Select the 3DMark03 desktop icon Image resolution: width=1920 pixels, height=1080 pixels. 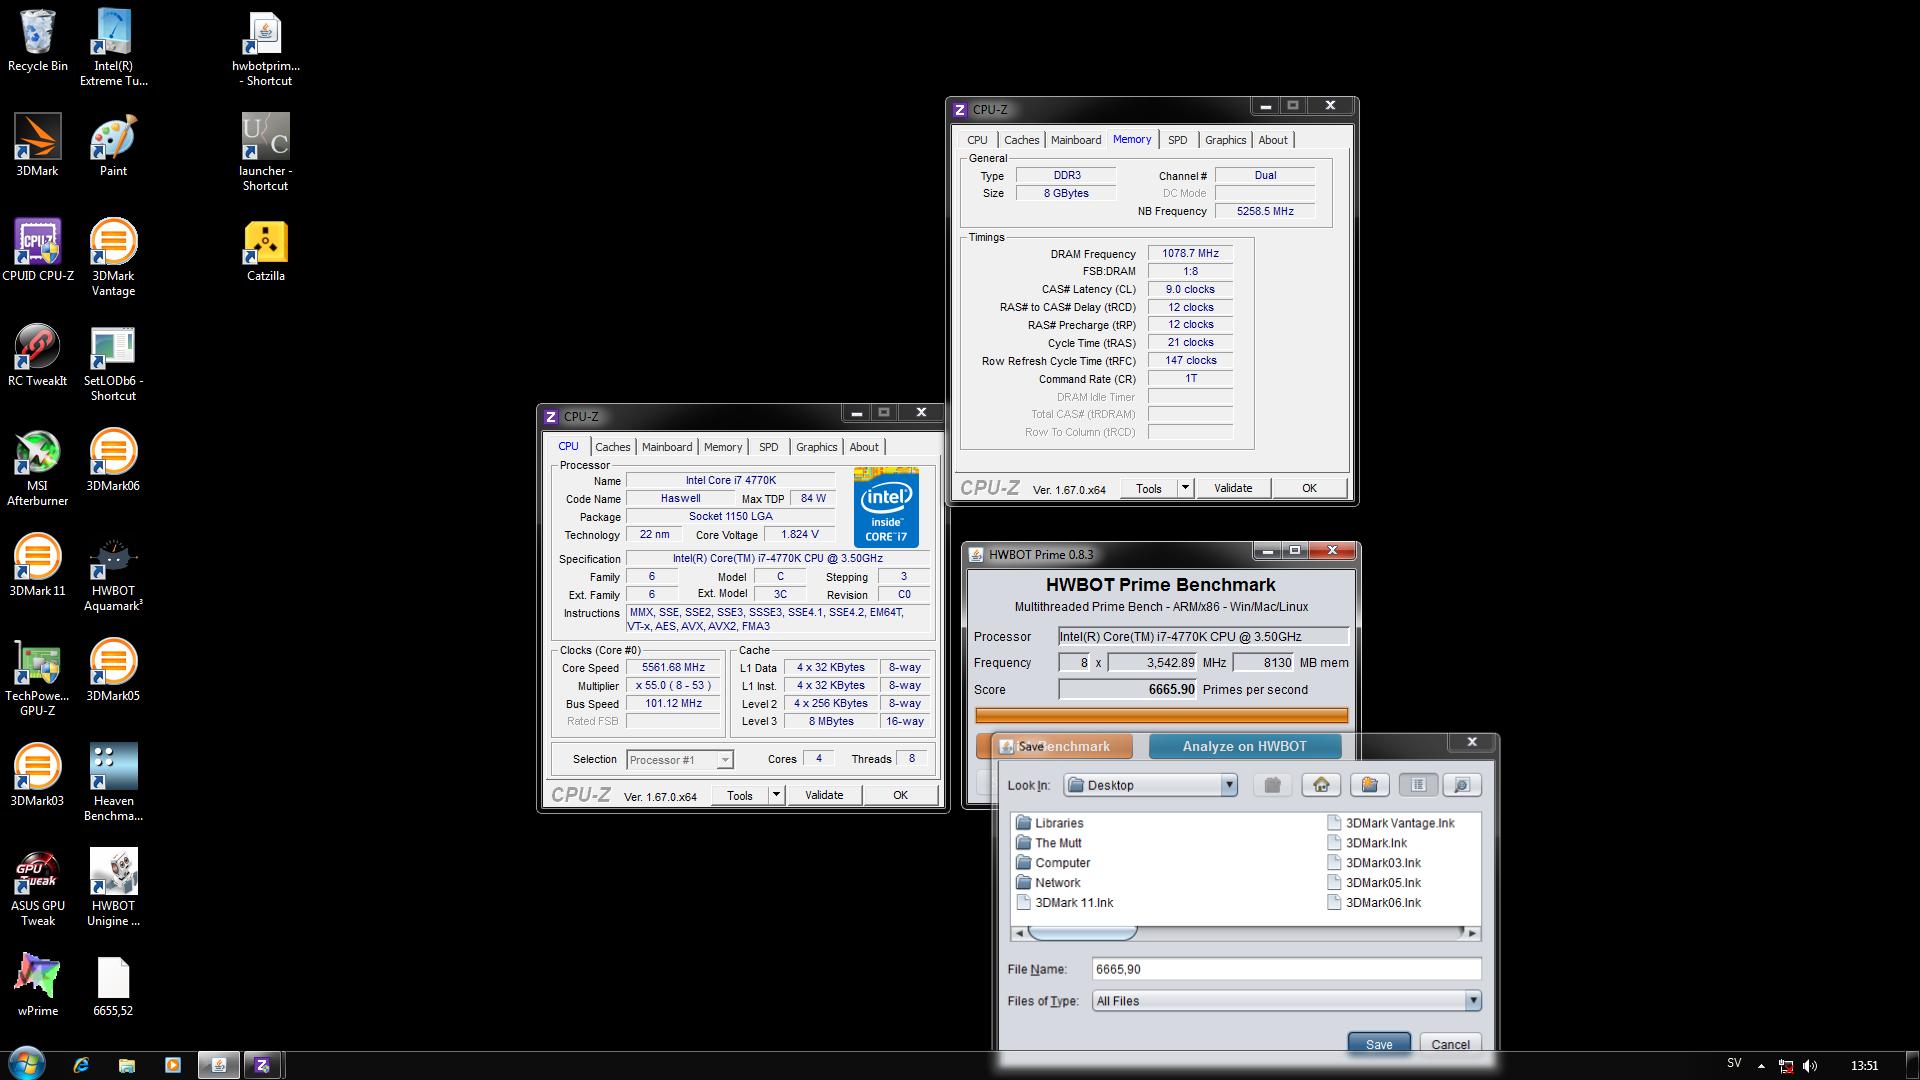[x=38, y=775]
